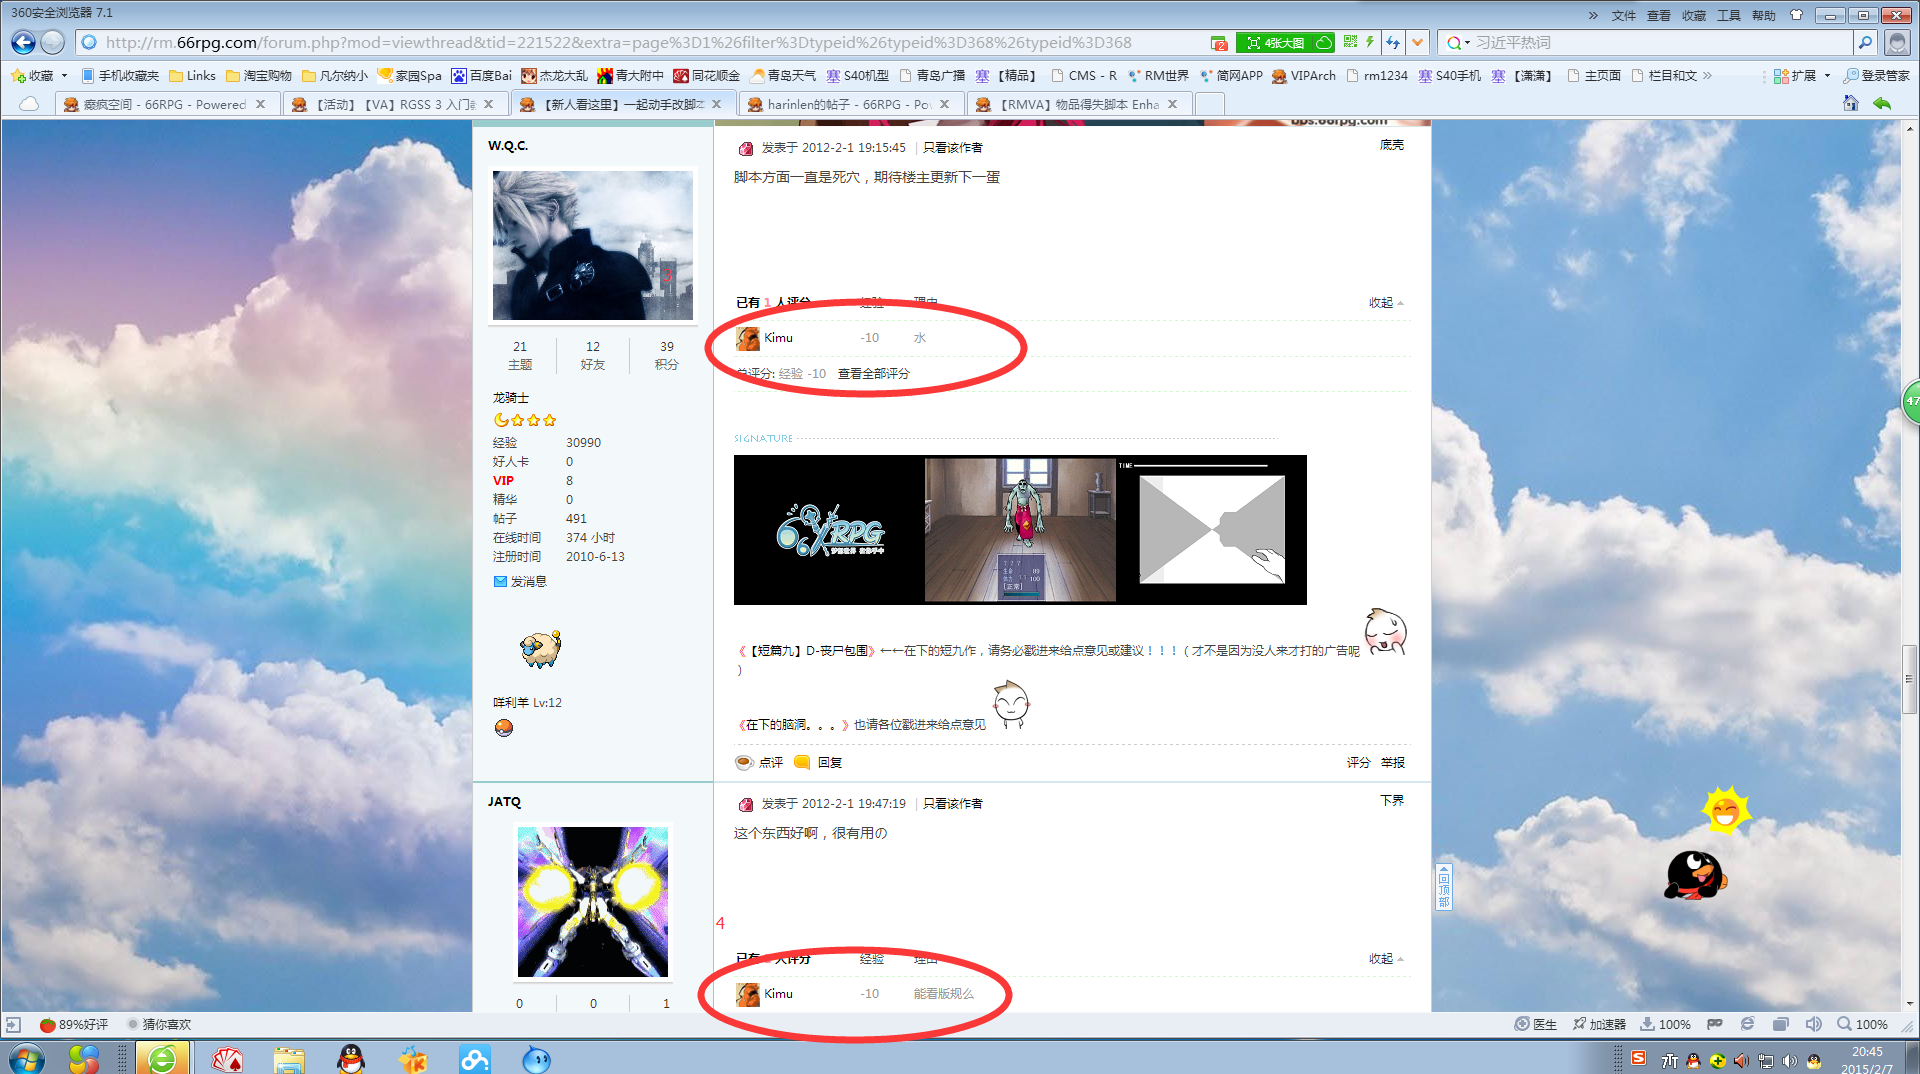Image resolution: width=1920 pixels, height=1074 pixels.
Task: Open the 文件 menu
Action: click(x=1624, y=15)
